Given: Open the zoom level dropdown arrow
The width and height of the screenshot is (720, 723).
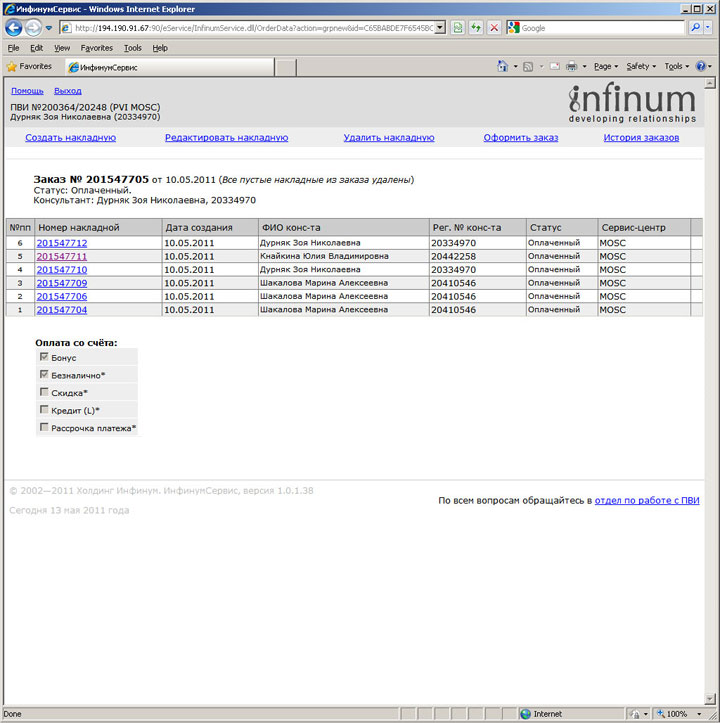Looking at the screenshot, I should click(699, 714).
